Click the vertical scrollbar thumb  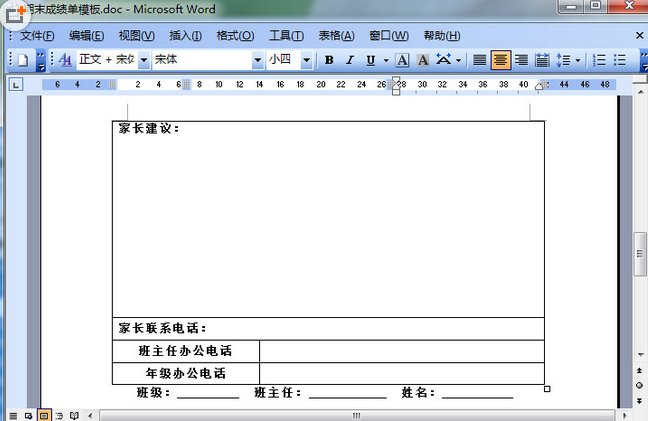(640, 254)
